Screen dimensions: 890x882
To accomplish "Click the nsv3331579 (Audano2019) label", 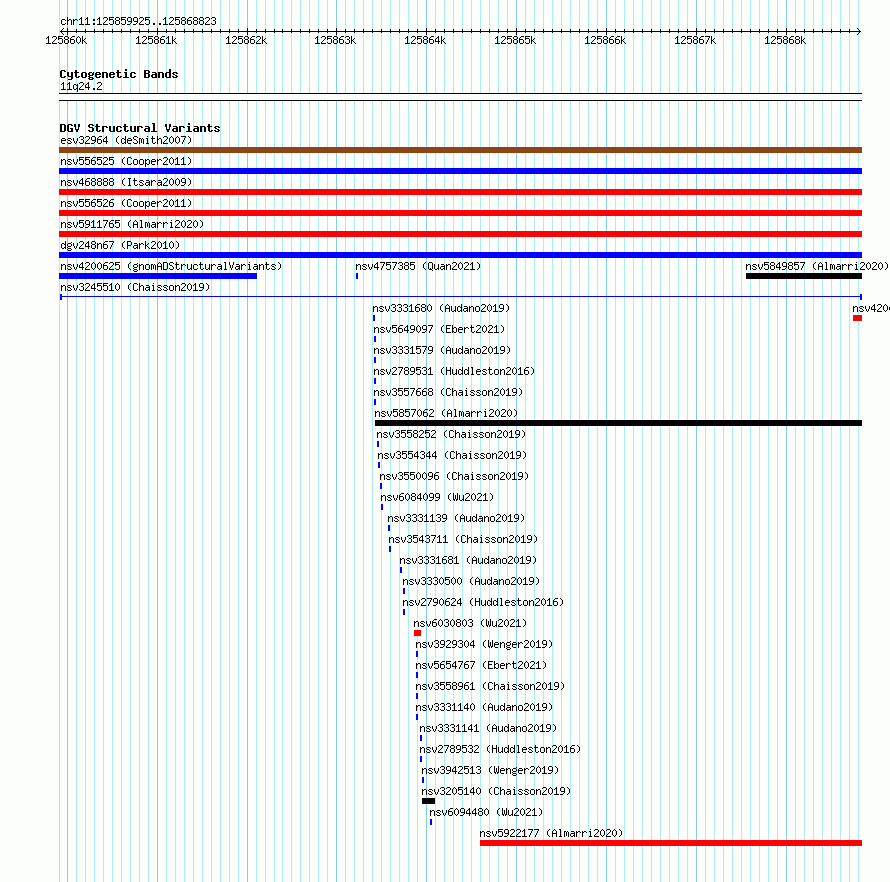I will pos(442,350).
